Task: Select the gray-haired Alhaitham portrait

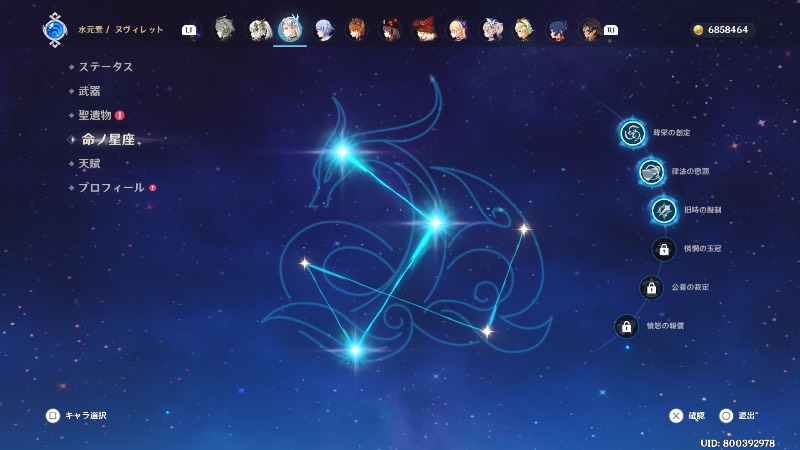Action: click(x=223, y=29)
